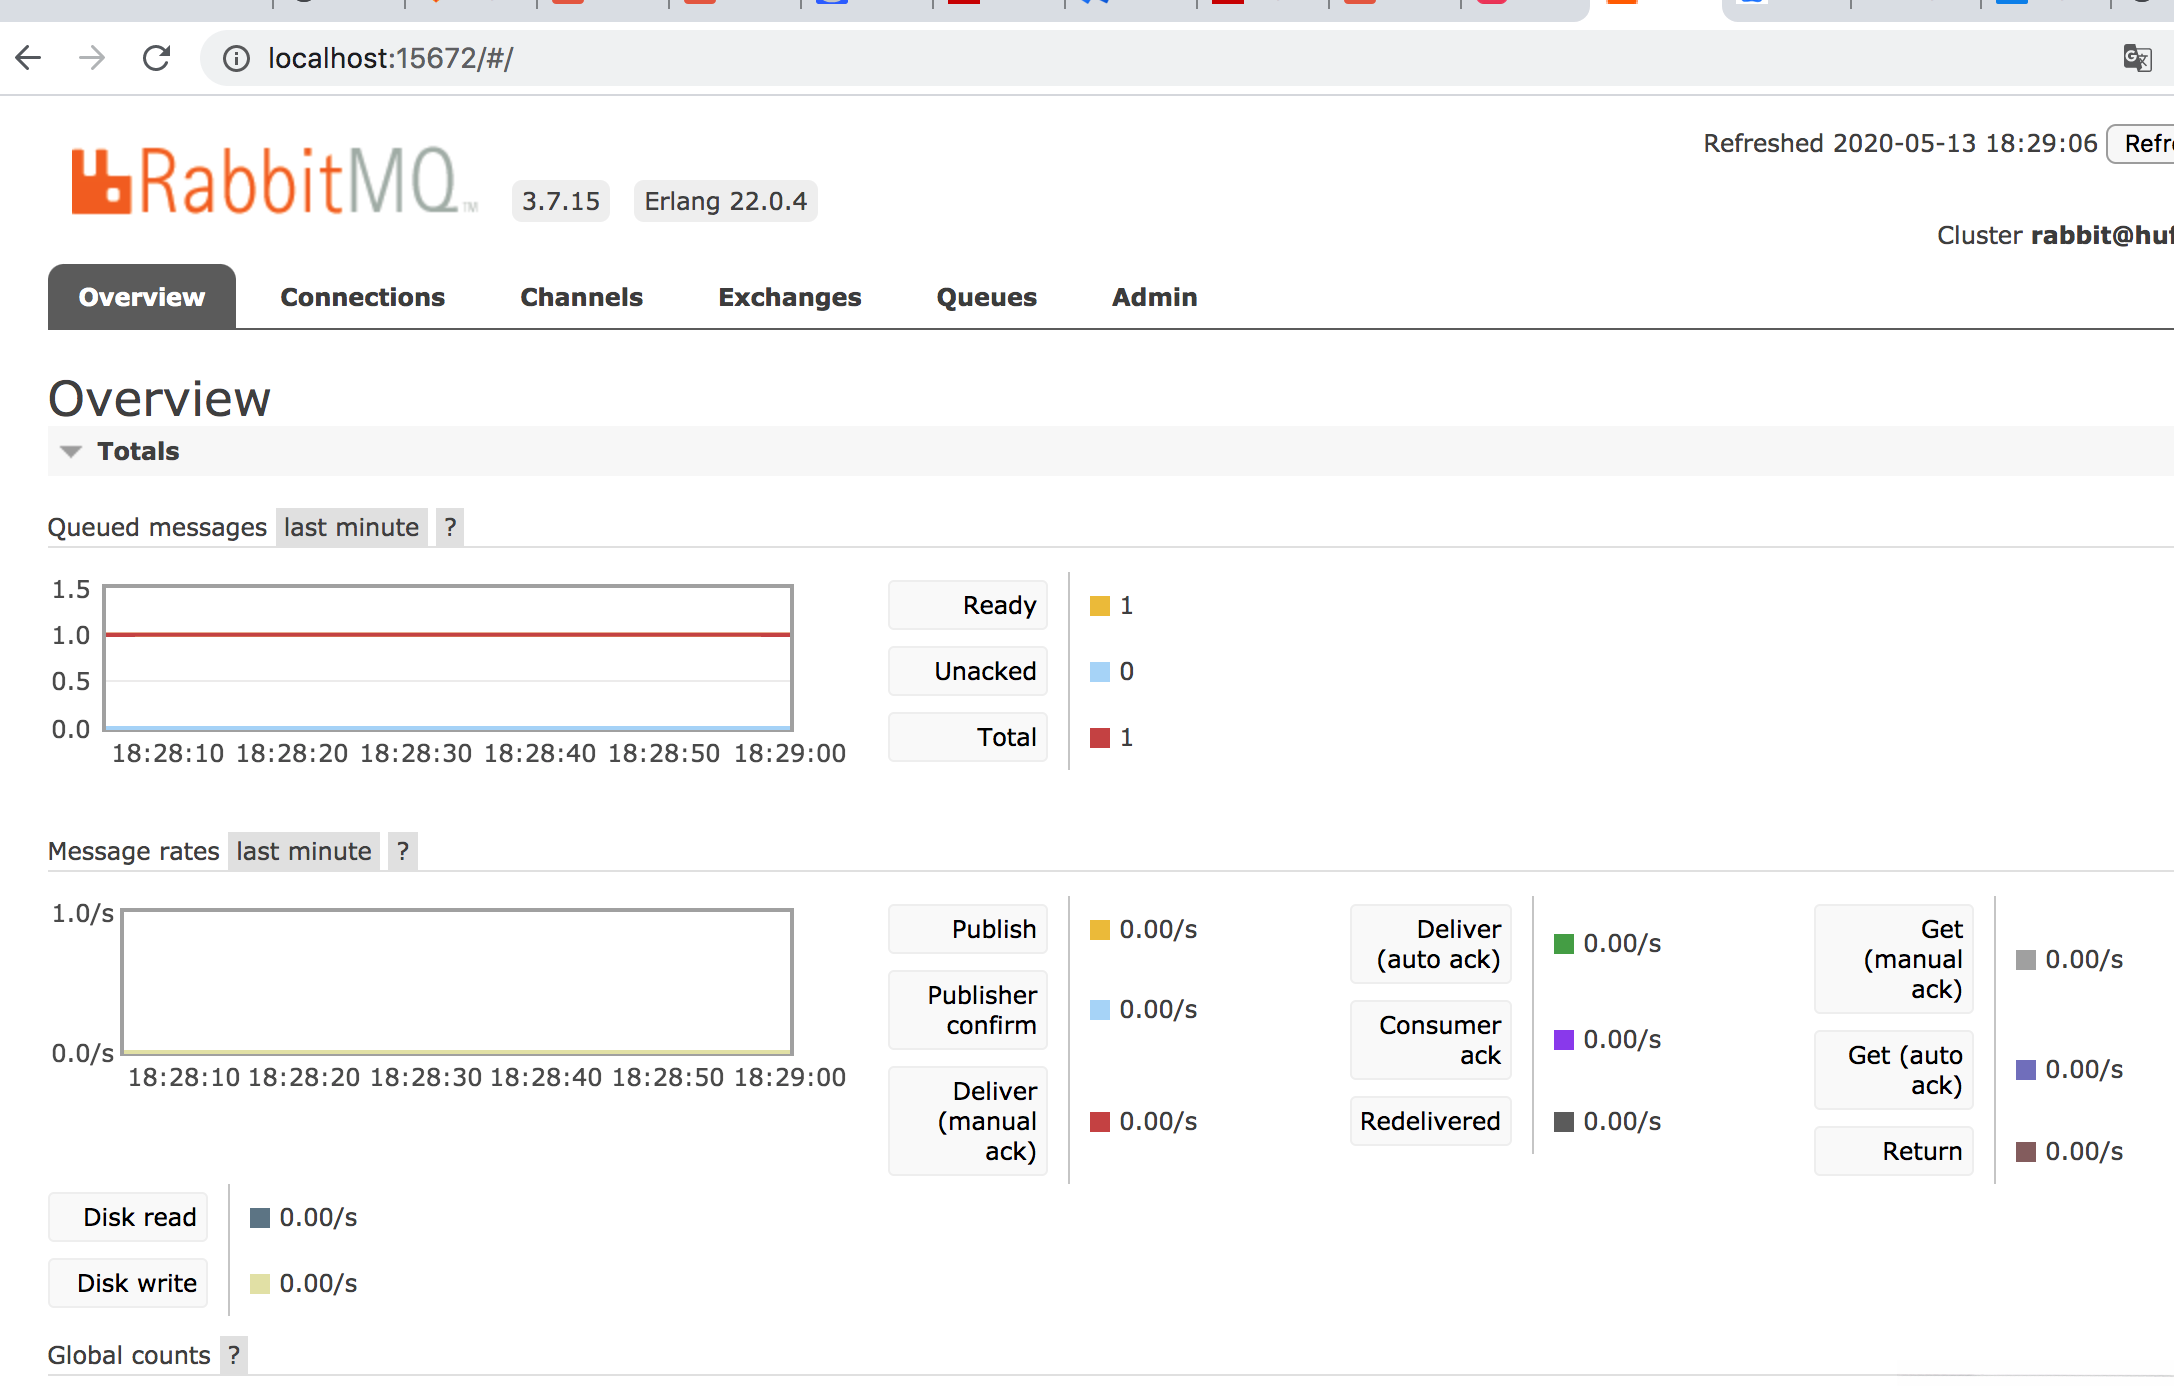
Task: Click the RabbitMQ logo
Action: 272,182
